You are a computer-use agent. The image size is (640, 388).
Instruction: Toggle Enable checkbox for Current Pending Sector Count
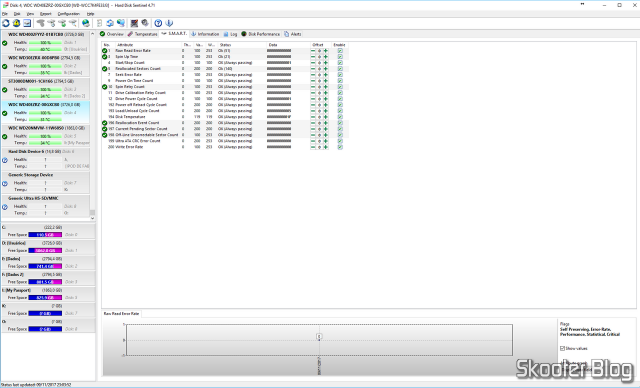click(340, 129)
